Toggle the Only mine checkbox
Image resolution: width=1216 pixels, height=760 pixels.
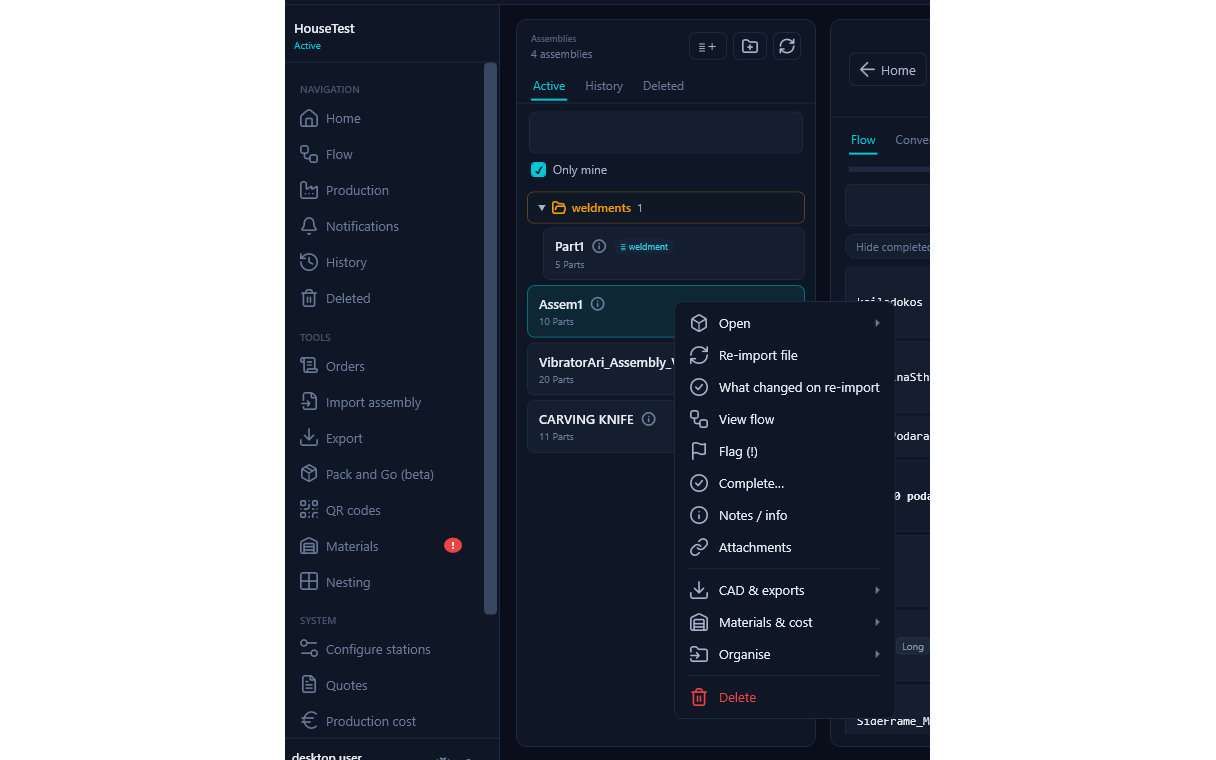pyautogui.click(x=538, y=170)
